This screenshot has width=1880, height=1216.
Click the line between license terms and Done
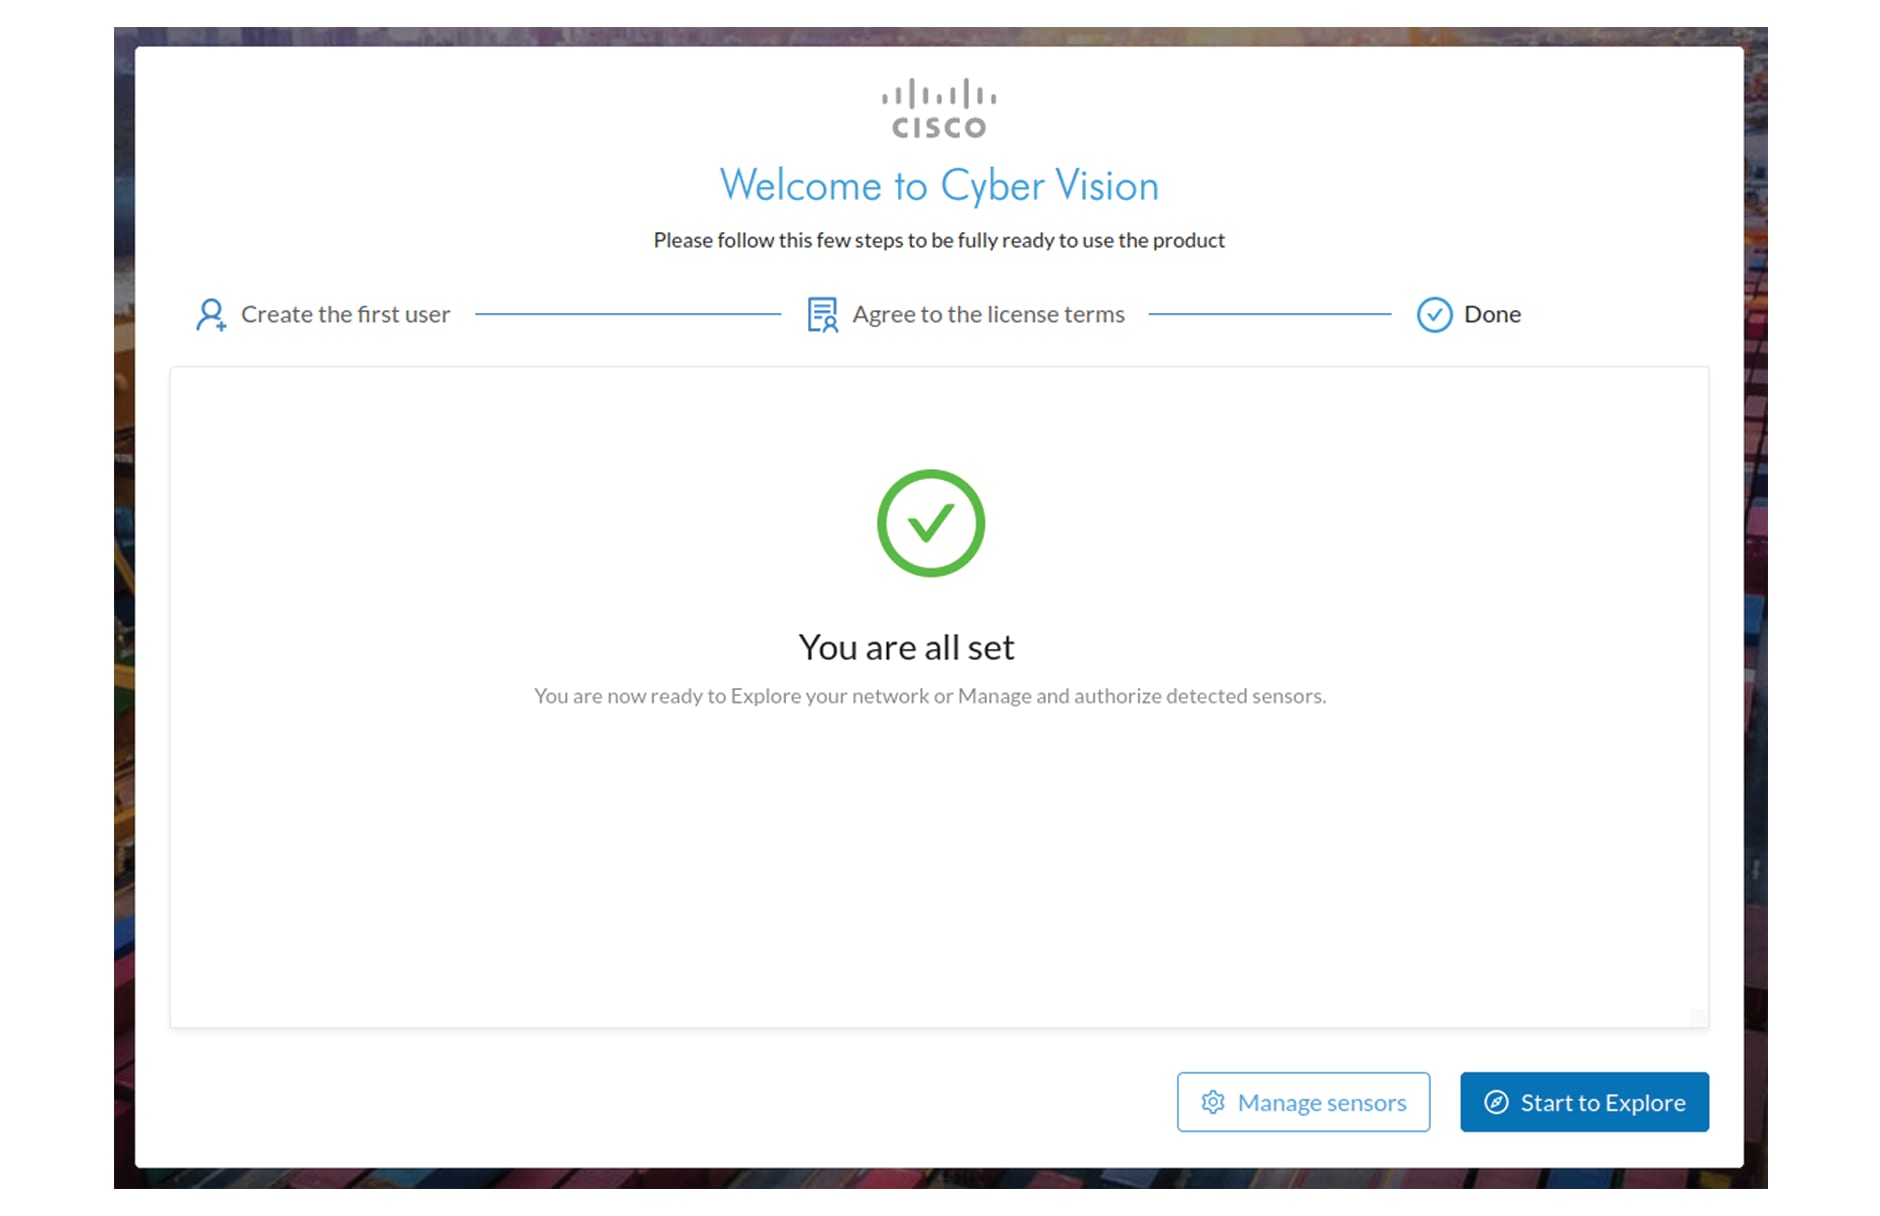pos(1270,314)
